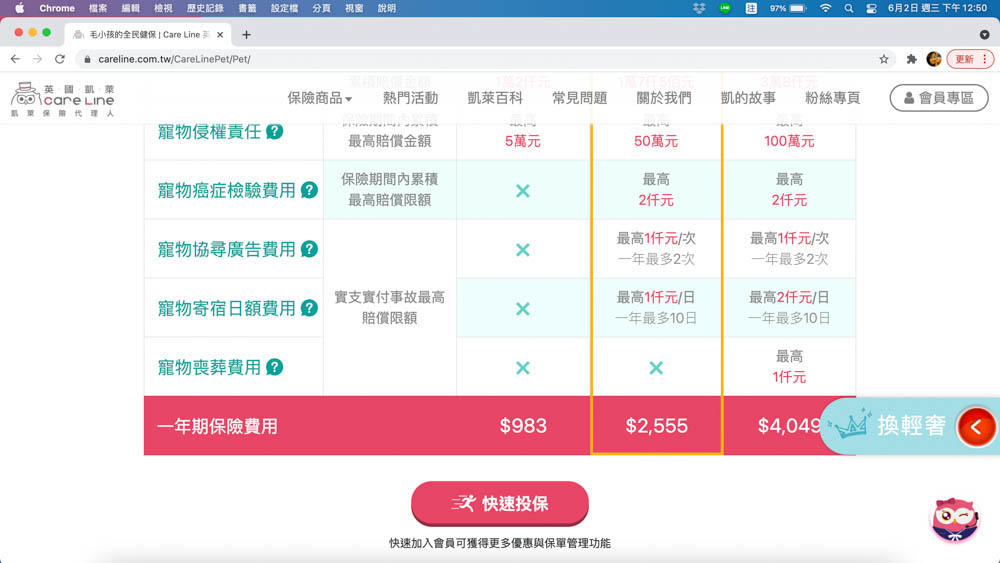Open Chrome 歷史記錄 menu

coord(205,8)
